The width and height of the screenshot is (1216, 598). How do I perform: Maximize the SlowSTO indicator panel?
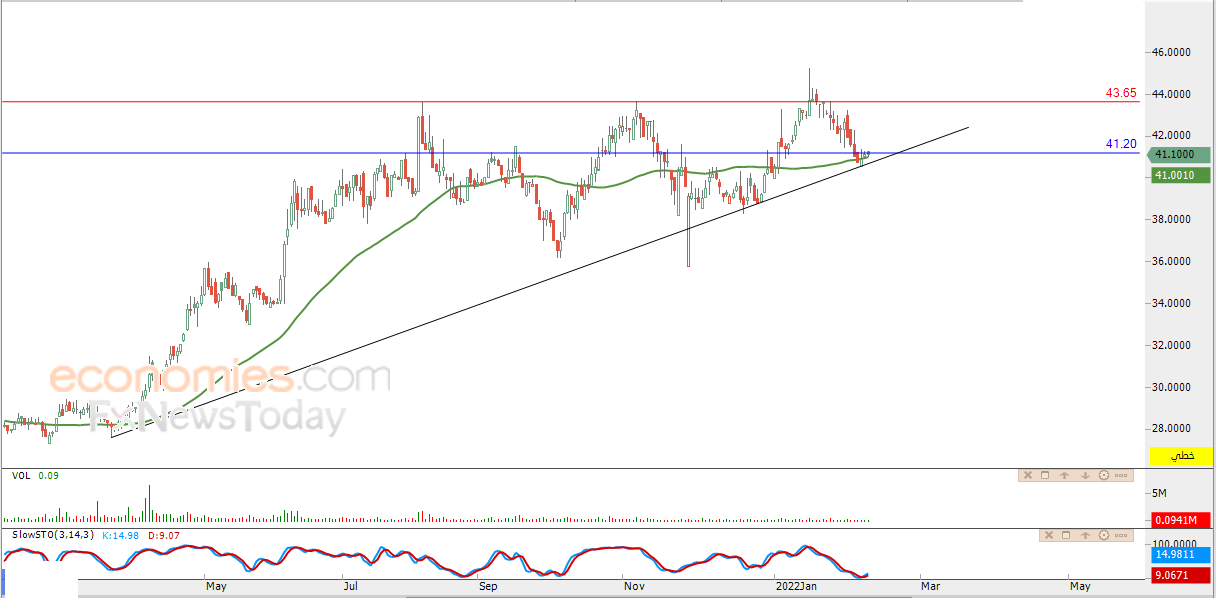point(1066,535)
